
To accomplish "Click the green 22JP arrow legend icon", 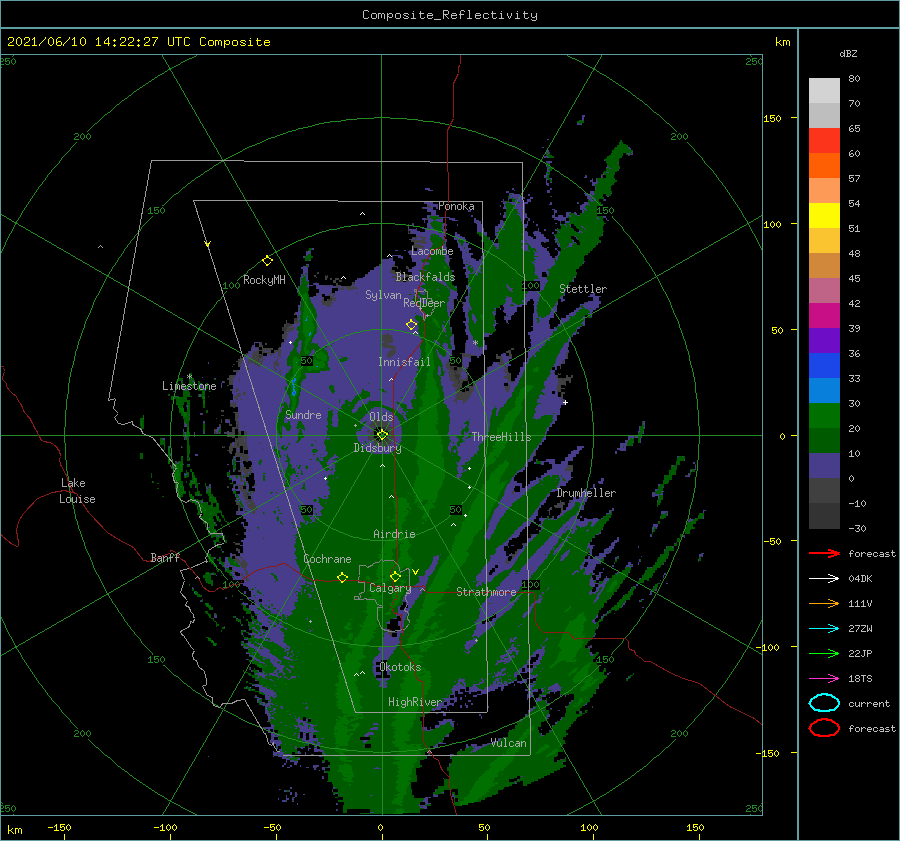I will click(x=824, y=653).
